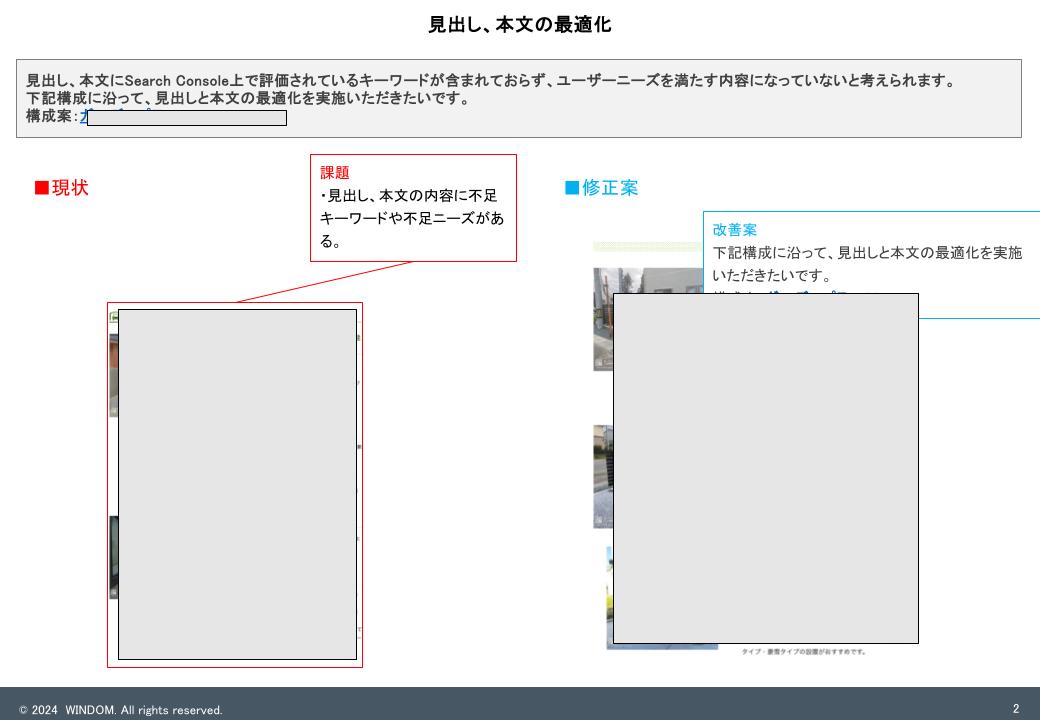Screen dimensions: 1040x720
Task: Click the slide title 見出し、本文の最適化
Action: [519, 25]
